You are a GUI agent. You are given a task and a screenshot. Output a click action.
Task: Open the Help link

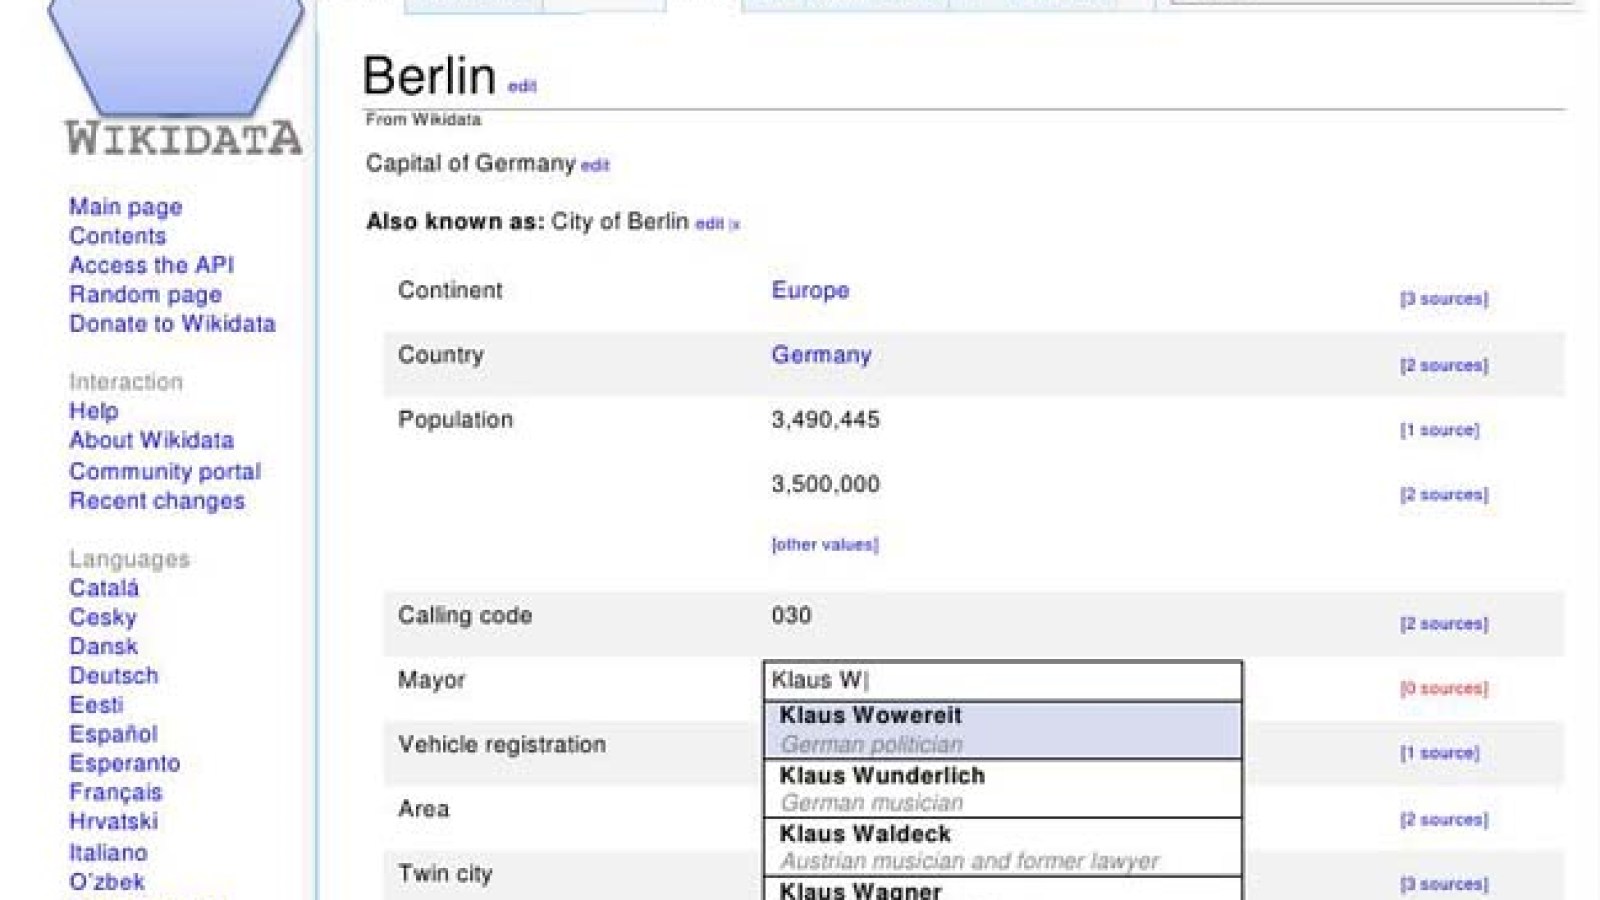coord(93,411)
